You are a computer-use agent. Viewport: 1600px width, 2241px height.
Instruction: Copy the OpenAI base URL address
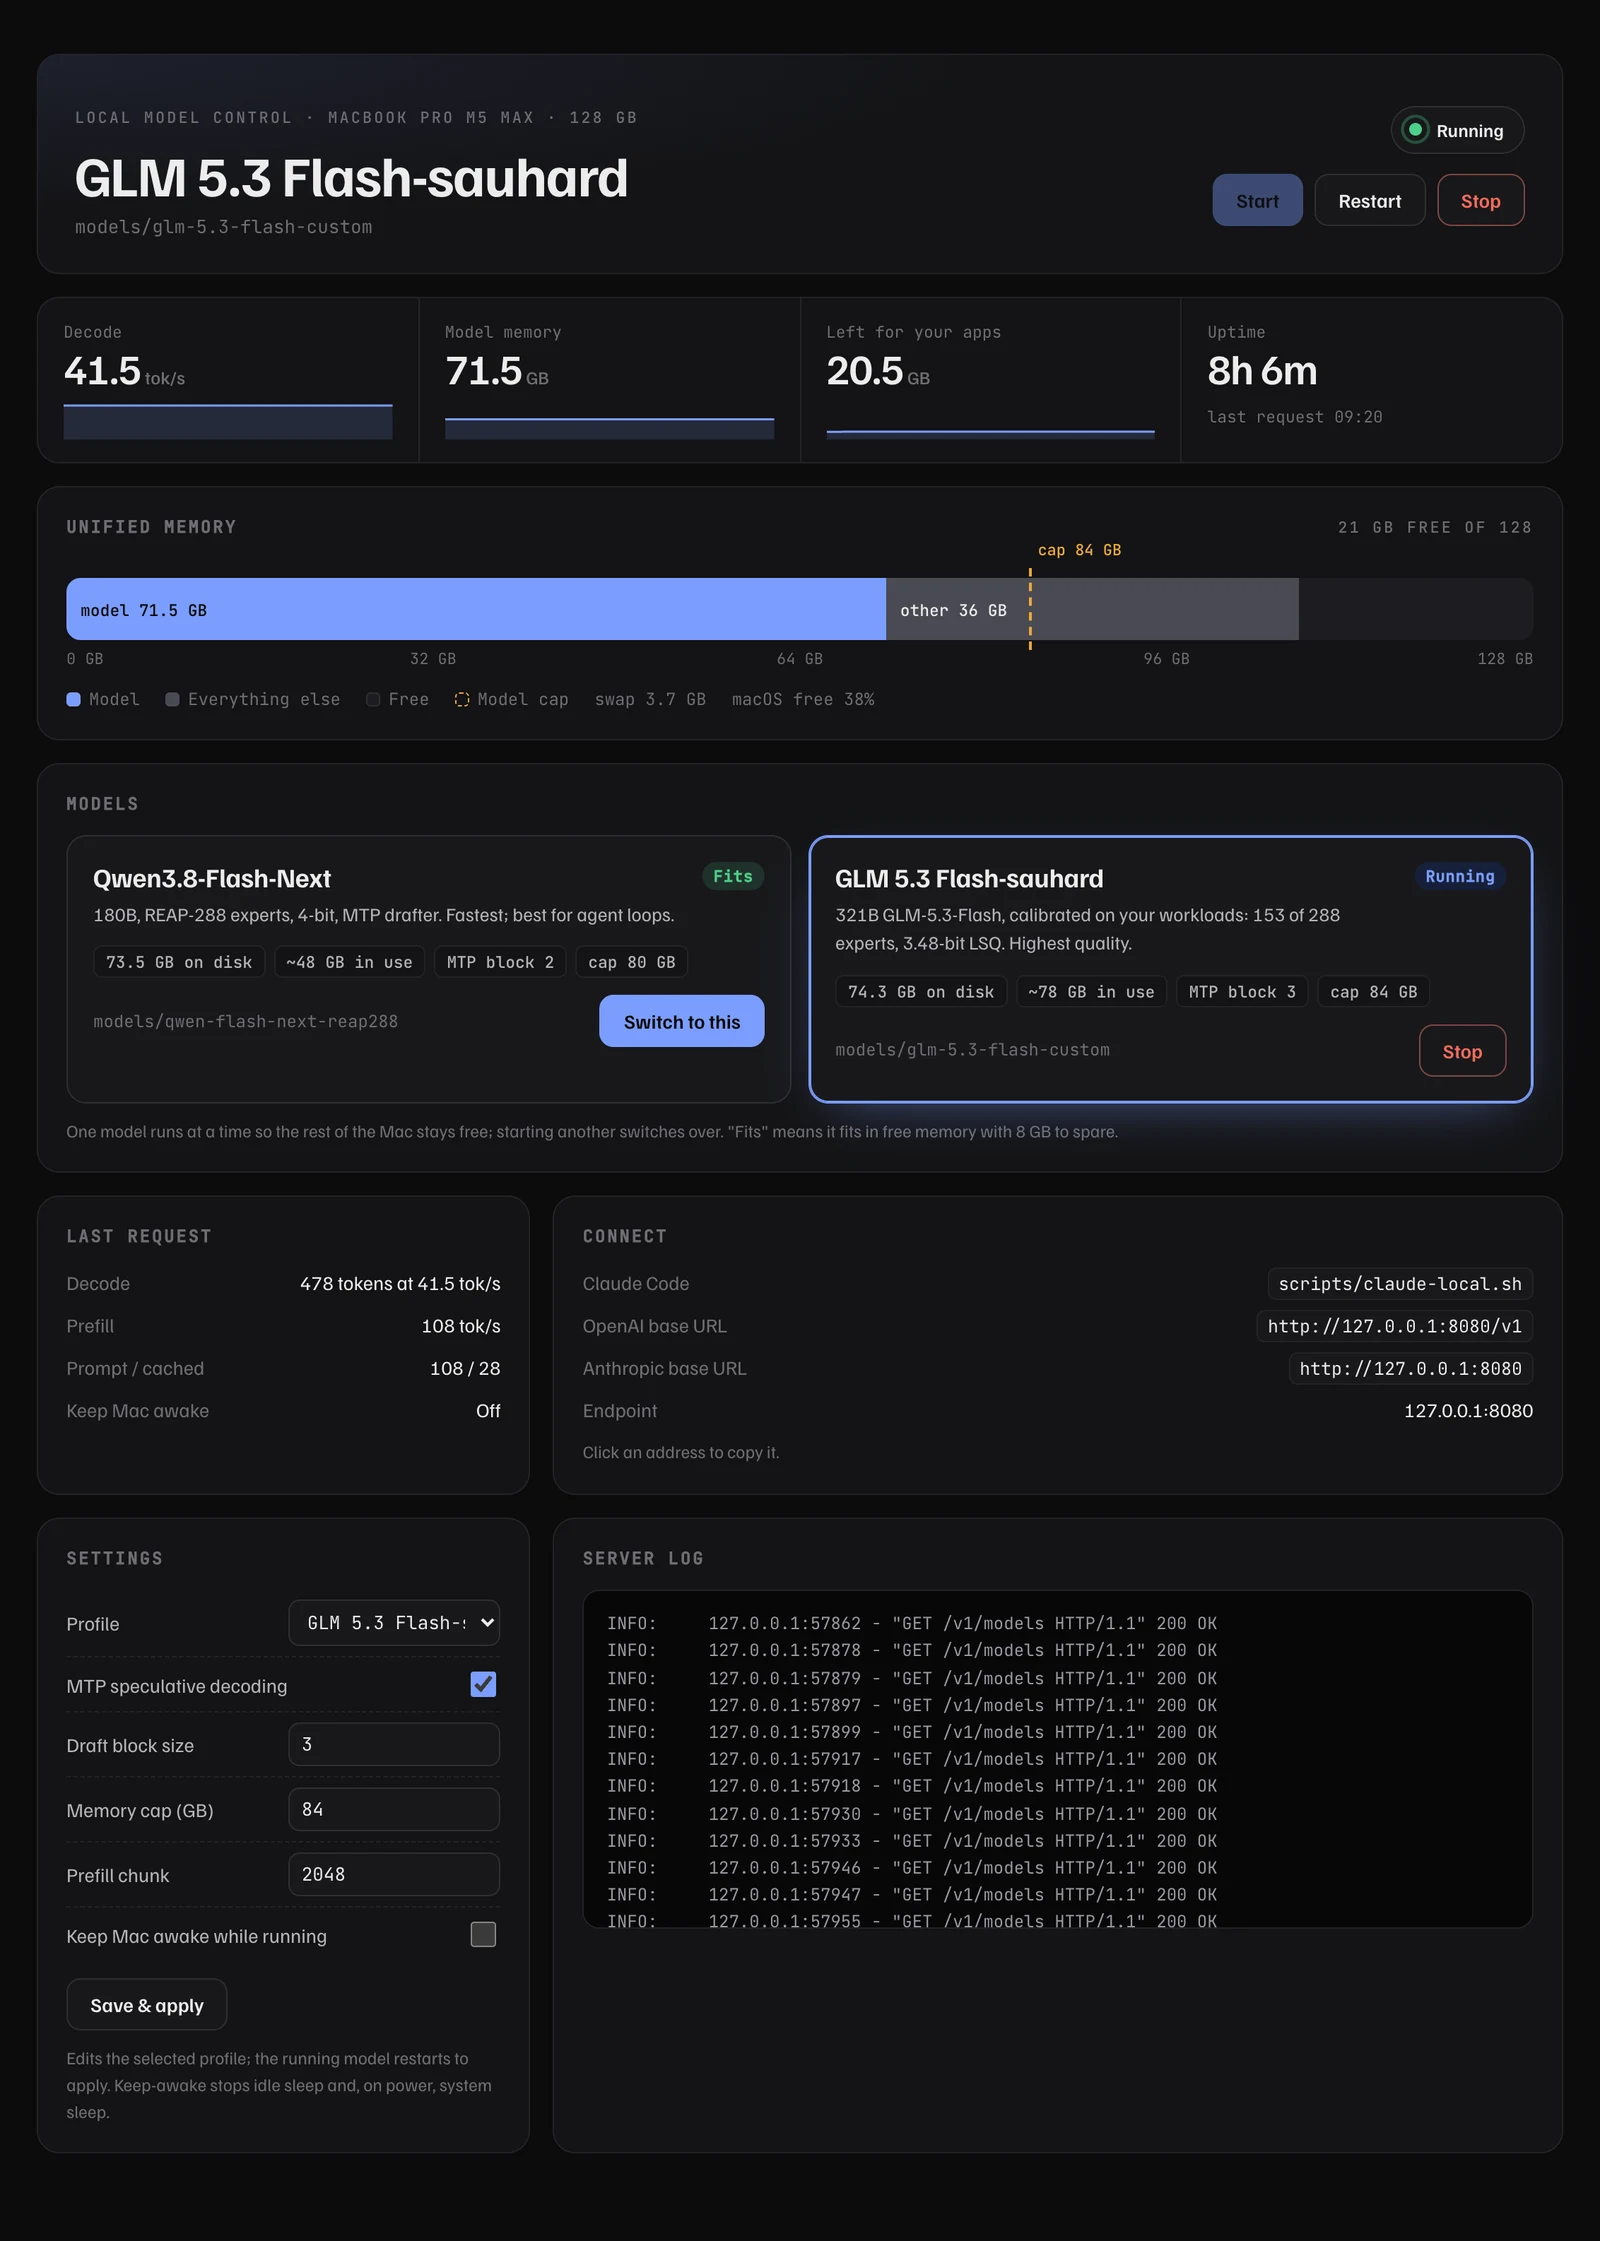1394,1326
